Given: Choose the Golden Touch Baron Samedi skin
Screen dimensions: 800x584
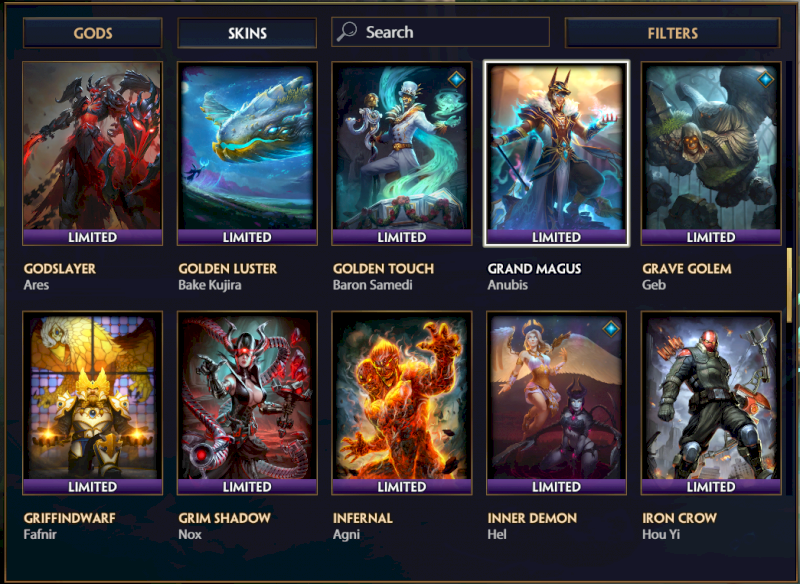Looking at the screenshot, I should 402,154.
